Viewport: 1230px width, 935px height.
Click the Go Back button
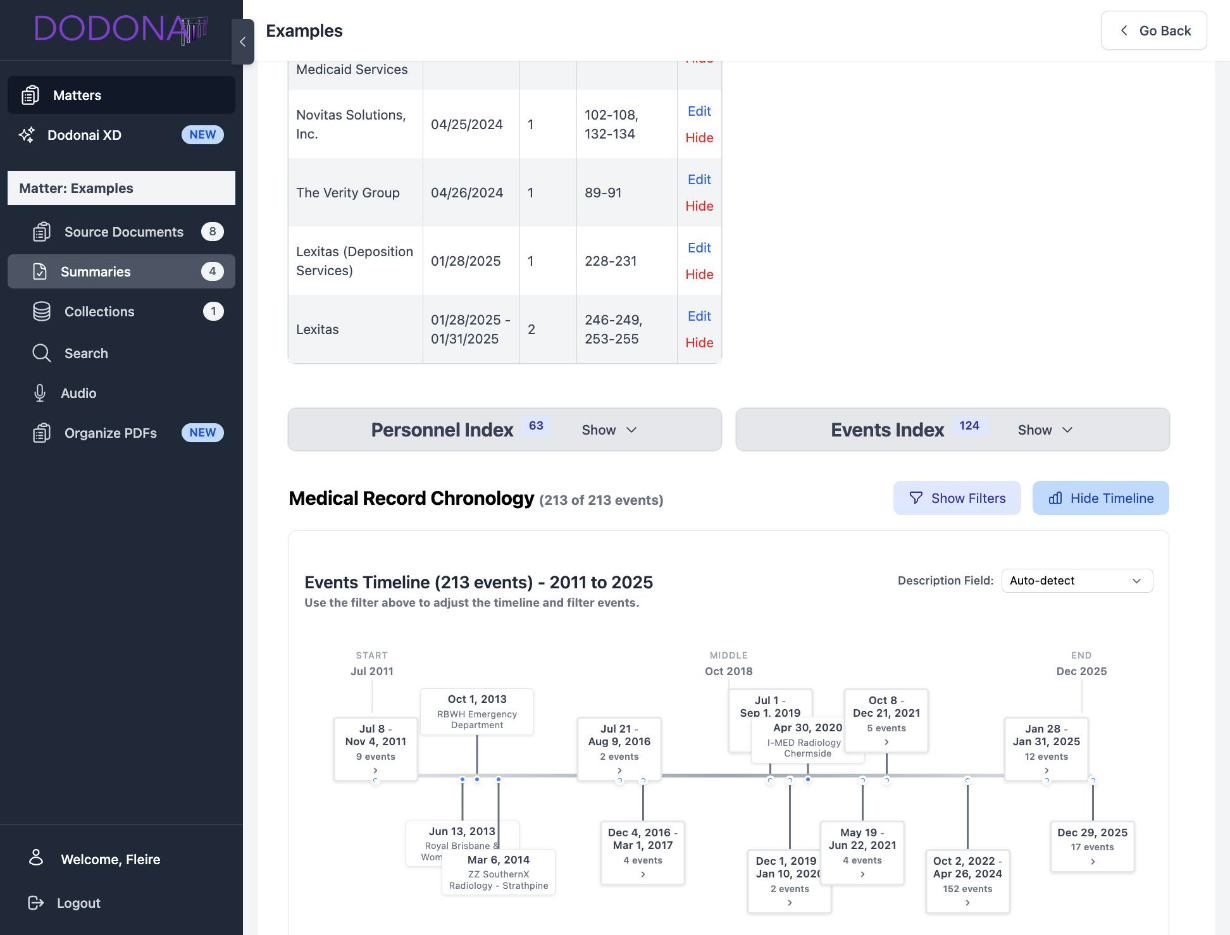[1154, 31]
